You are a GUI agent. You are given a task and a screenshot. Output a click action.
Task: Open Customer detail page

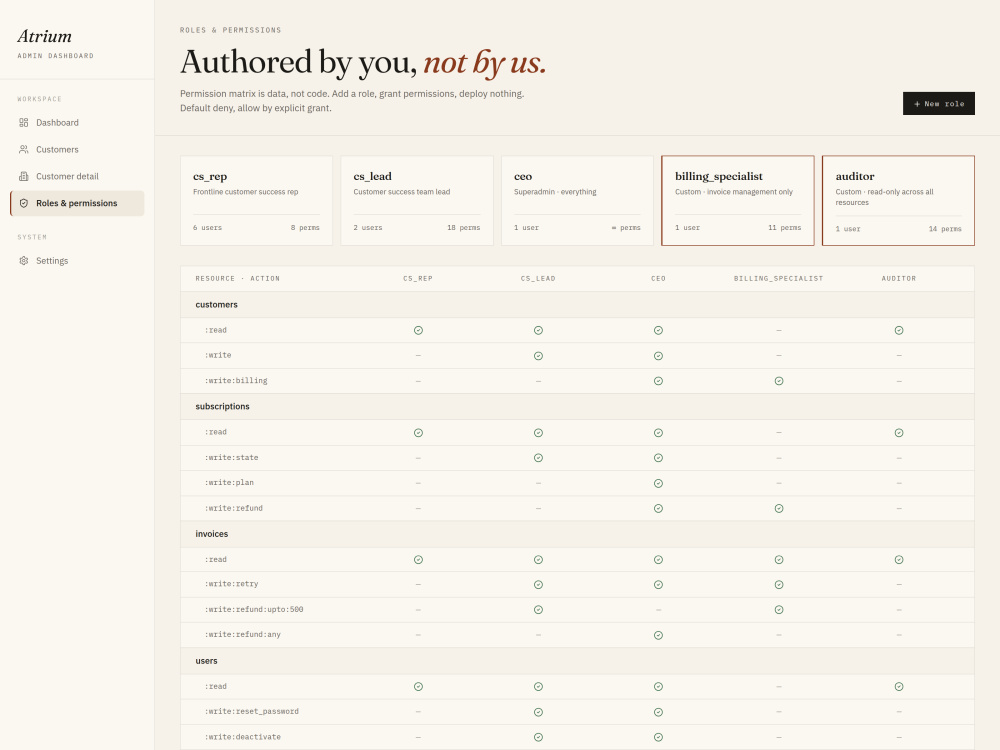coord(77,176)
